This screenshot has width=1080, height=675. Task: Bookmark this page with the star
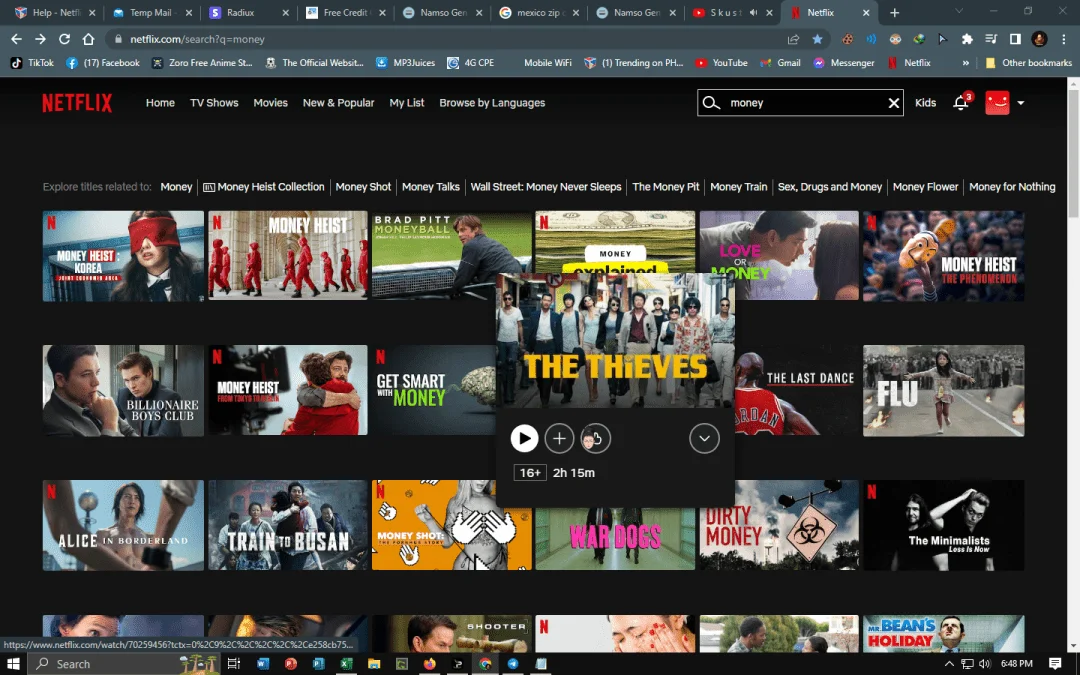point(817,39)
